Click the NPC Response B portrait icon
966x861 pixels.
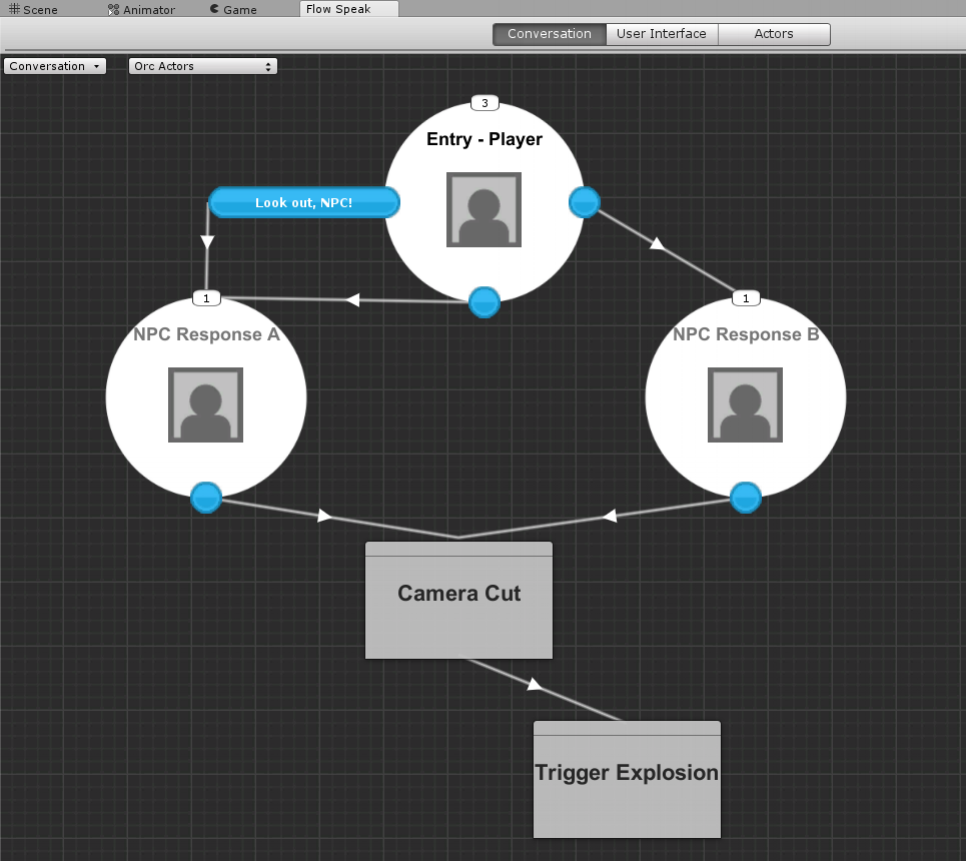pos(744,406)
